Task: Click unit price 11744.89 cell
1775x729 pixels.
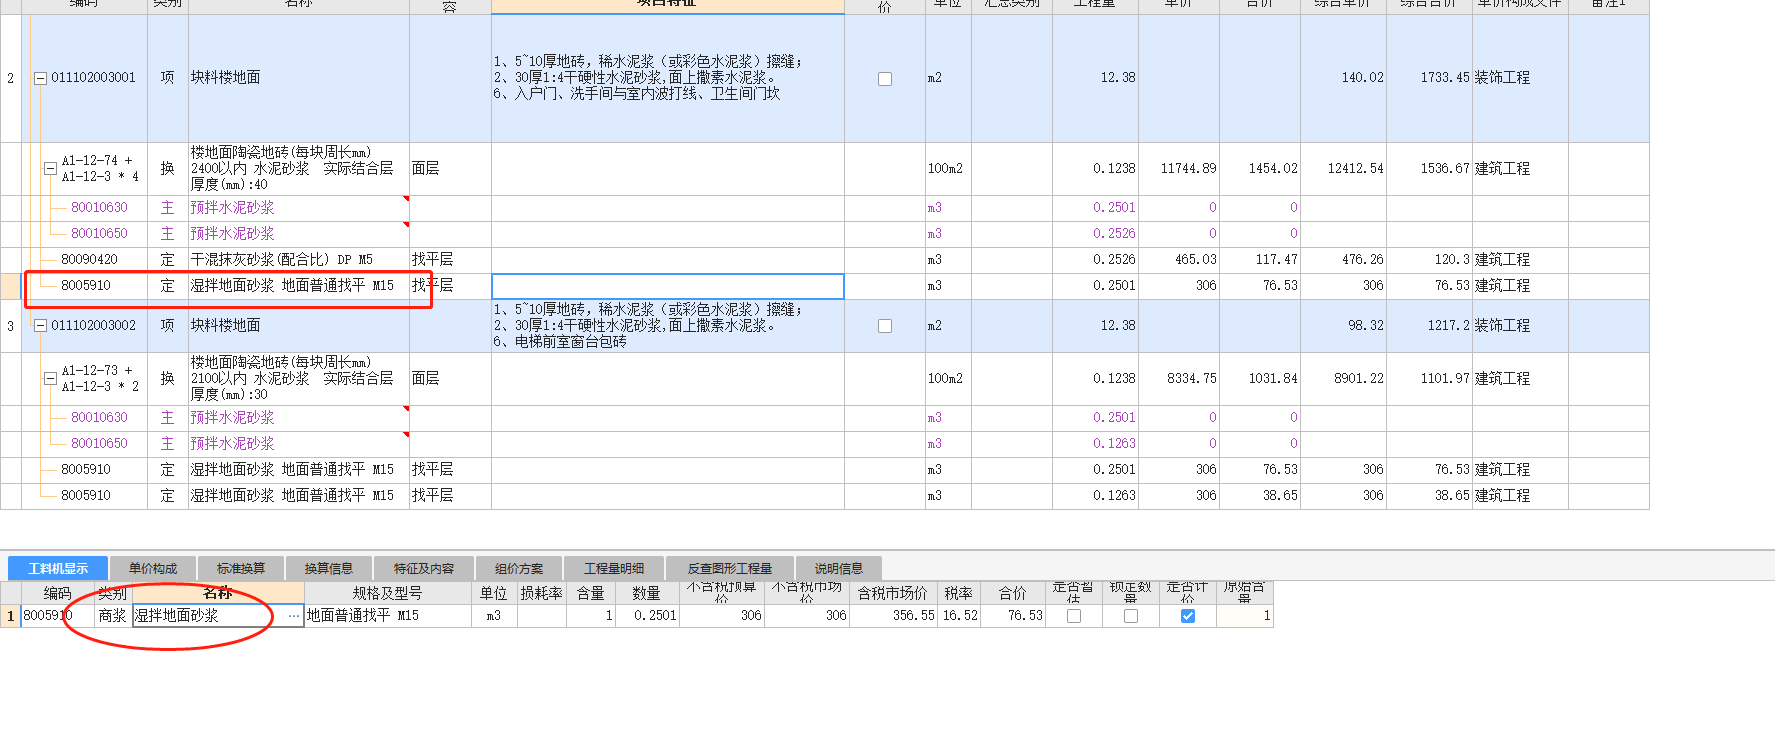Action: pyautogui.click(x=1180, y=169)
